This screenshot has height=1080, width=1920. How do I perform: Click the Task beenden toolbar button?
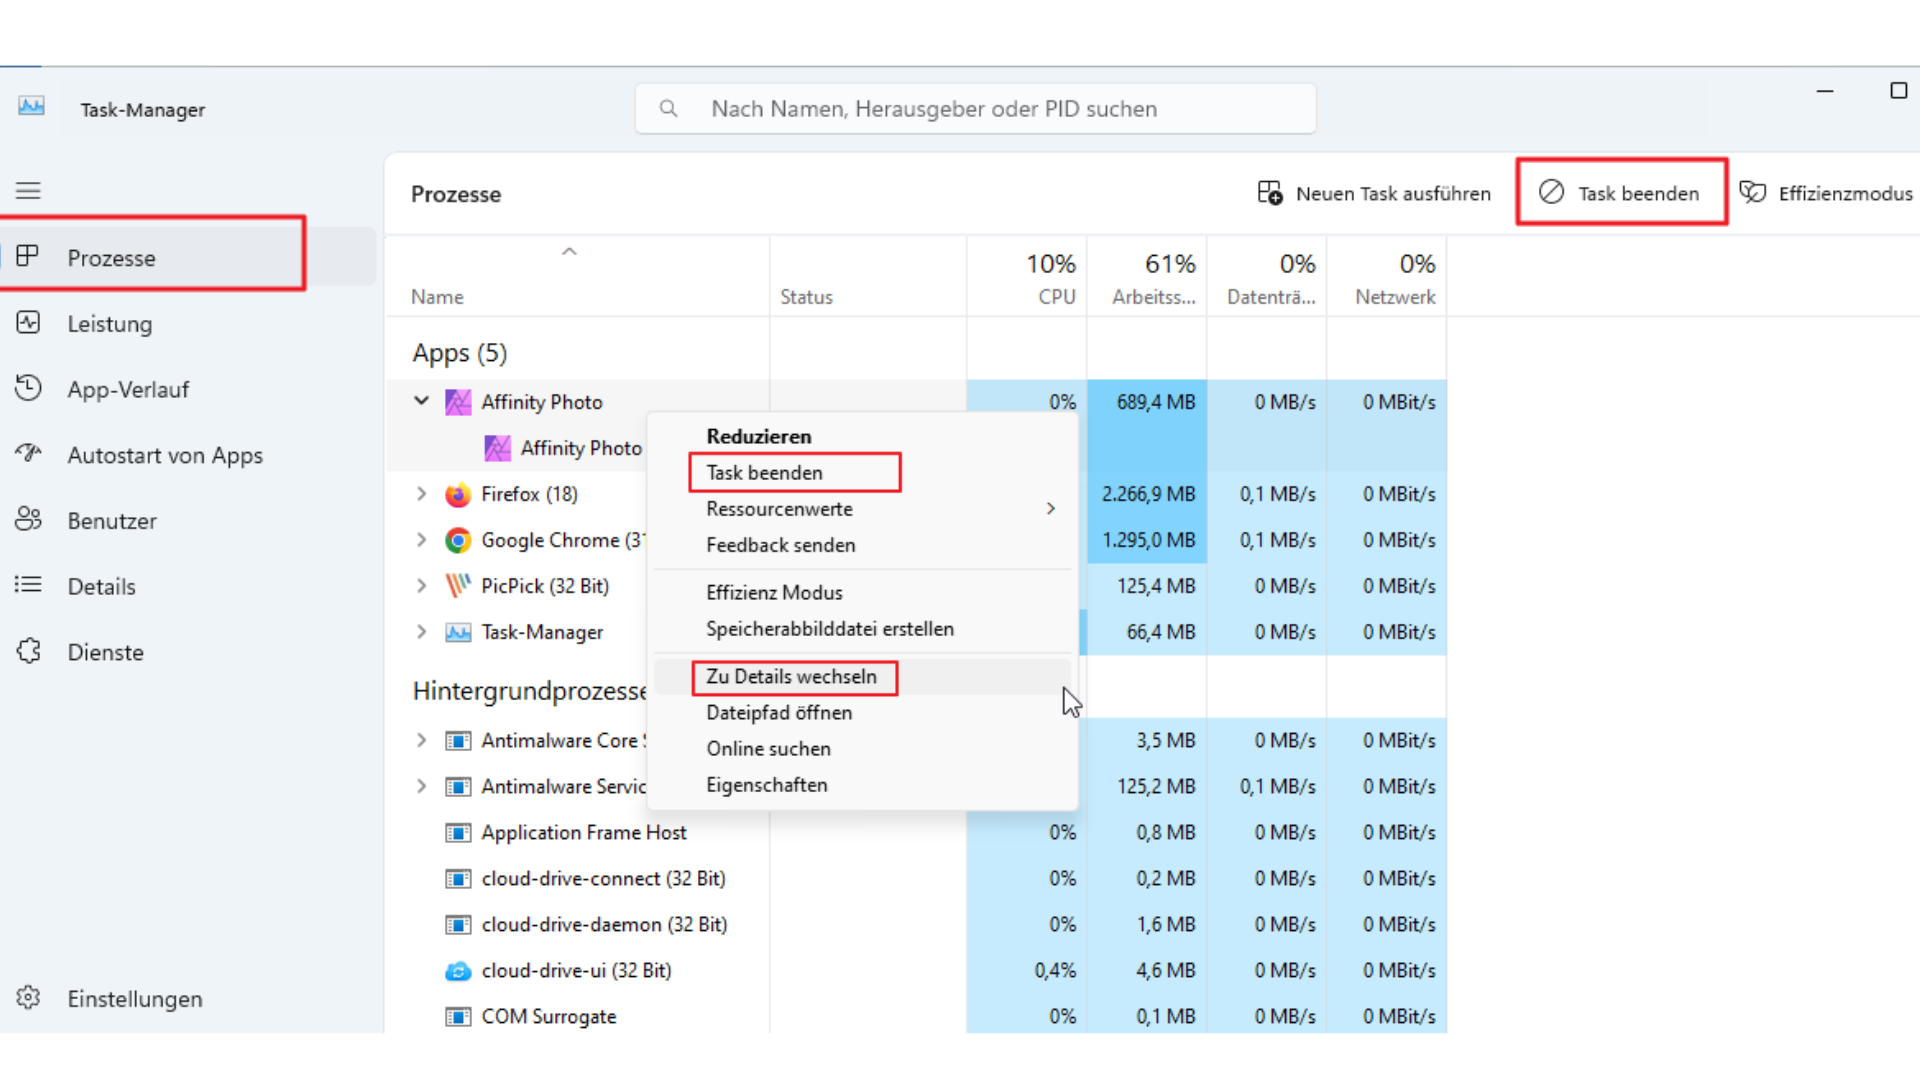(1620, 193)
